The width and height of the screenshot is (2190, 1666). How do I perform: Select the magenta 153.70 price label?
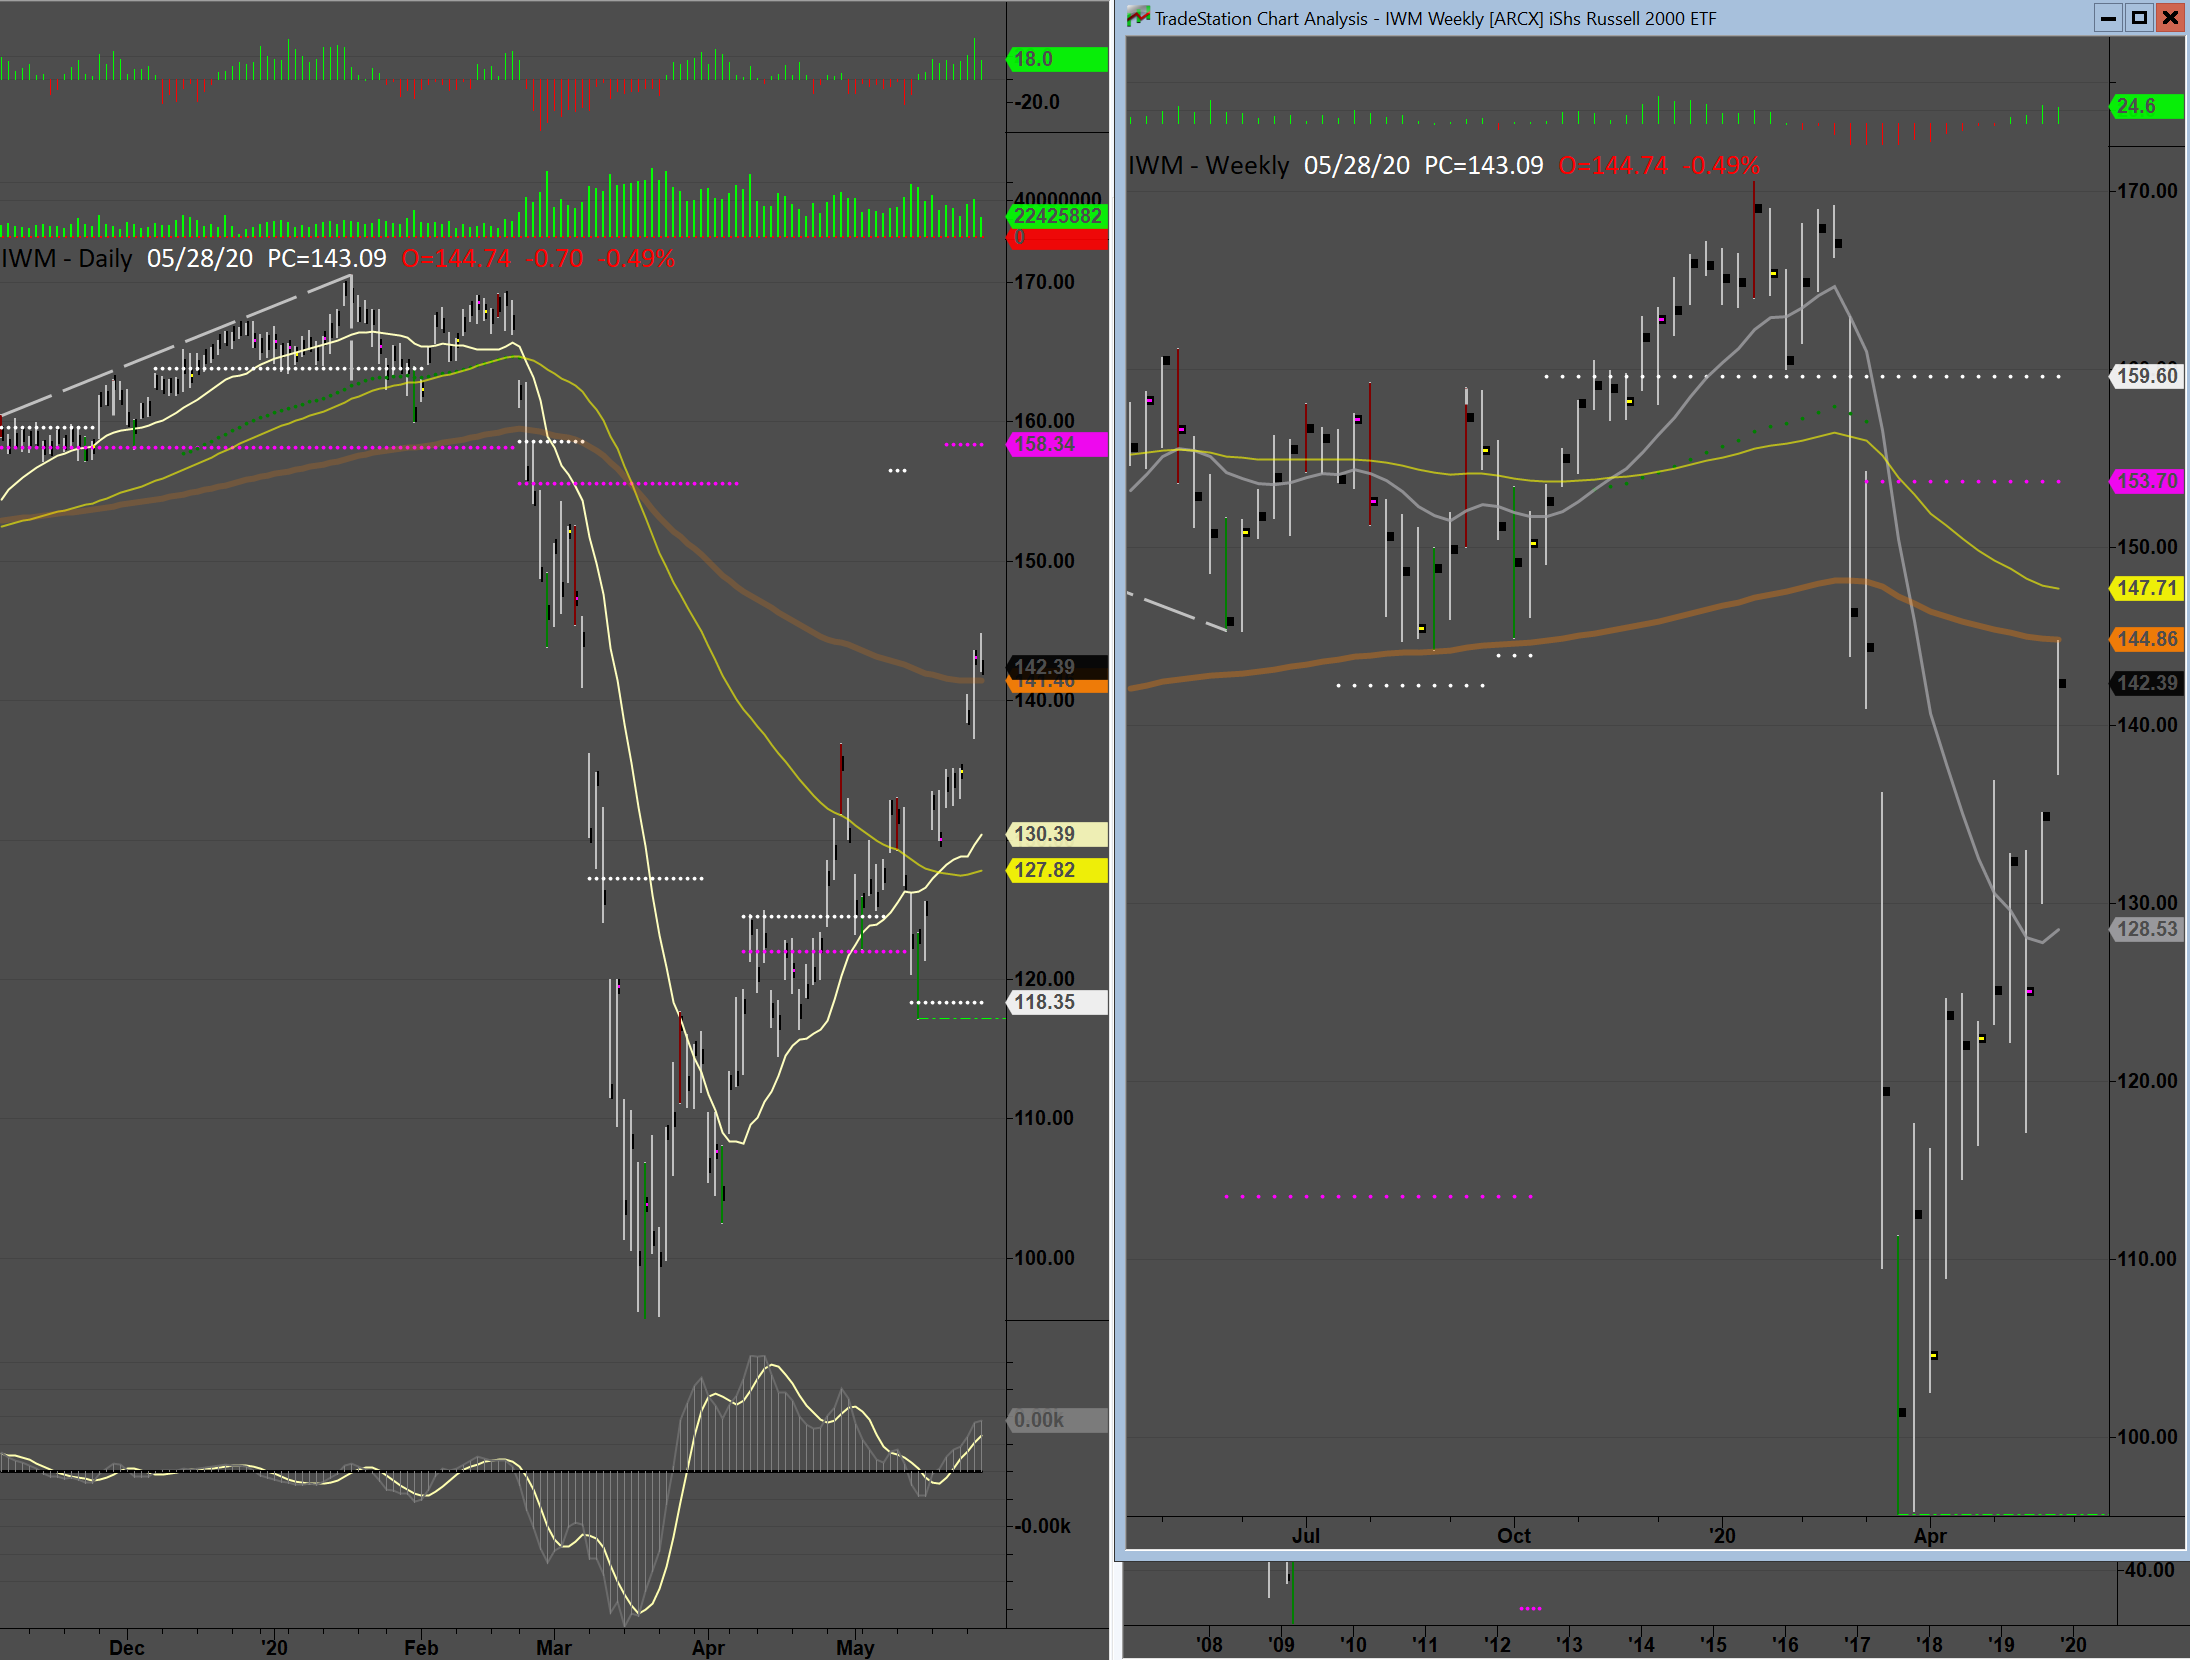coord(2146,481)
